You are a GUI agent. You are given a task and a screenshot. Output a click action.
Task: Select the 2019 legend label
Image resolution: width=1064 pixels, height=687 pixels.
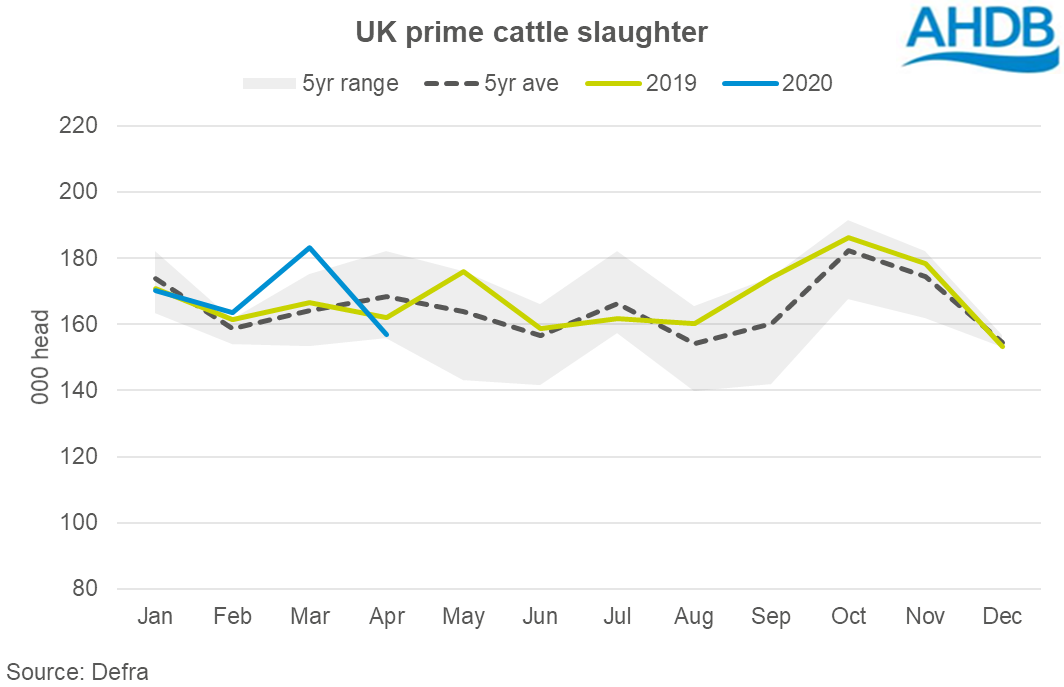coord(671,83)
